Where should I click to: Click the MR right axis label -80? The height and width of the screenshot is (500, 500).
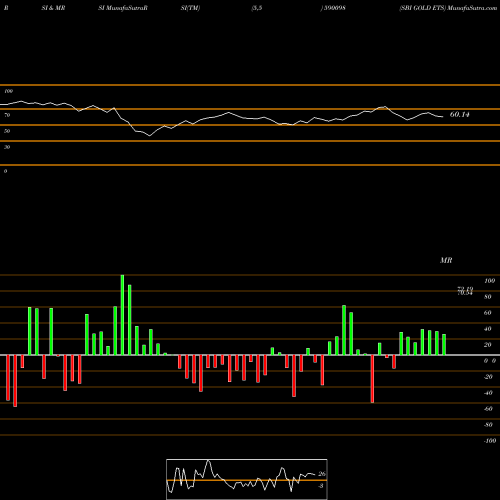tap(488, 425)
